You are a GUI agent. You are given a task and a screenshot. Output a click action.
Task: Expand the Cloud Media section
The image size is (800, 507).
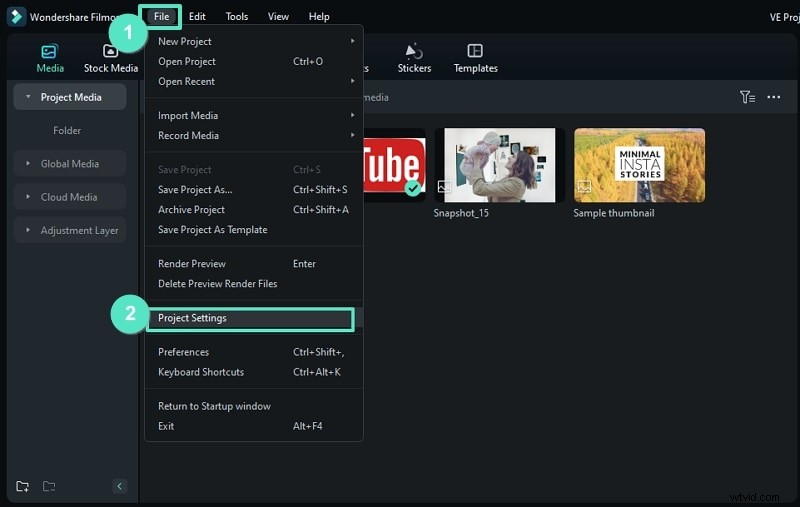tap(28, 196)
